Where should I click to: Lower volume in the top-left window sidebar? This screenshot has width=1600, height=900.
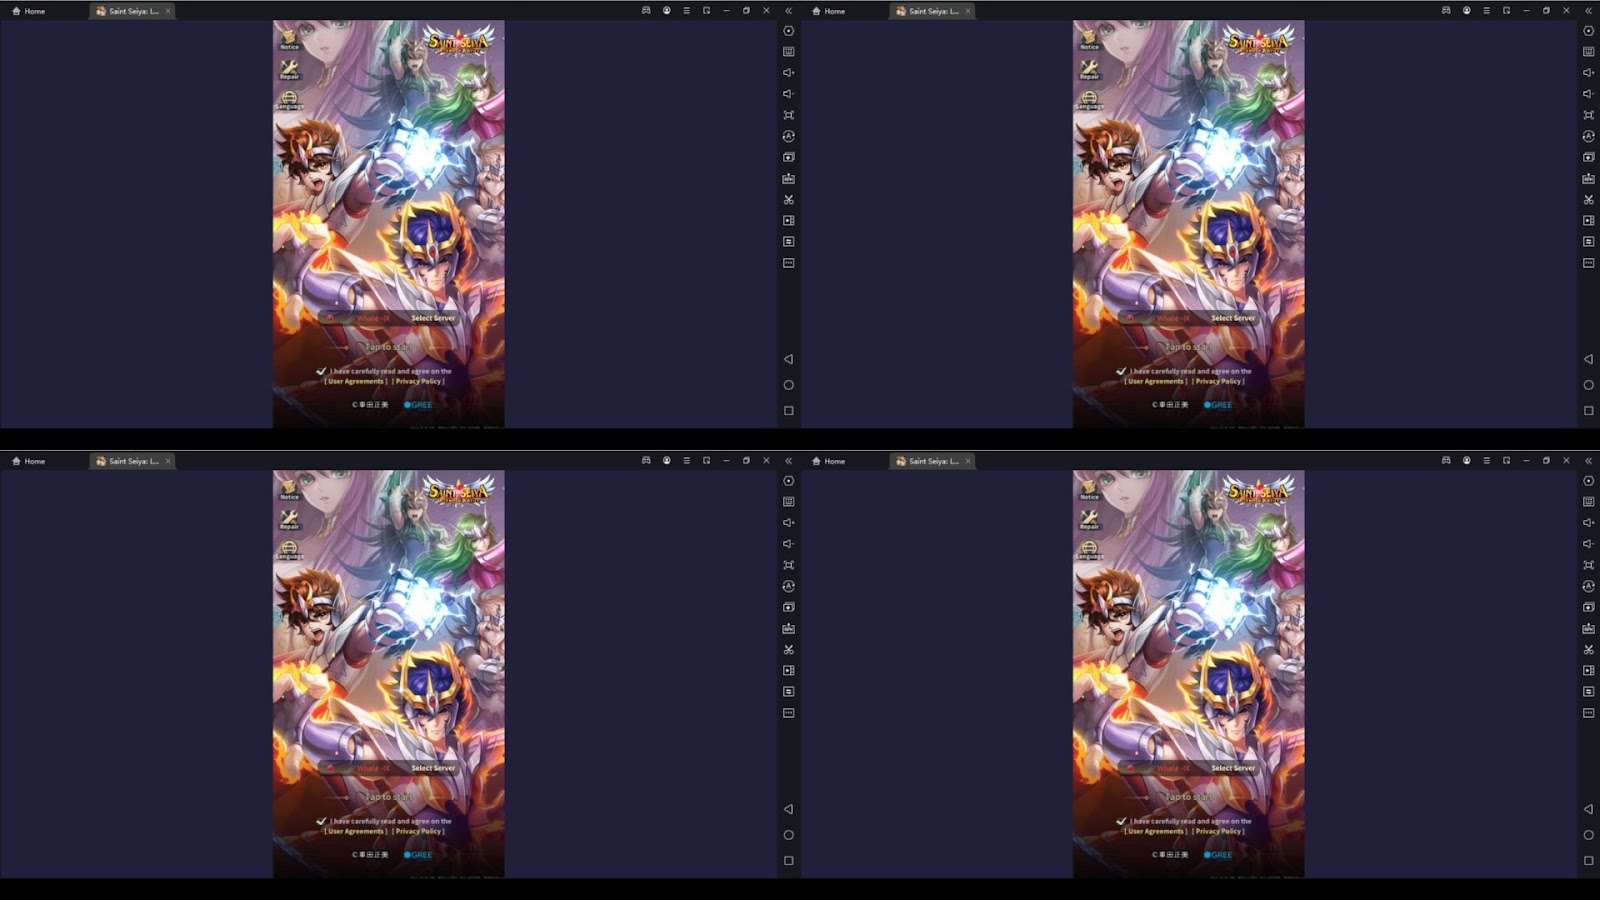789,94
